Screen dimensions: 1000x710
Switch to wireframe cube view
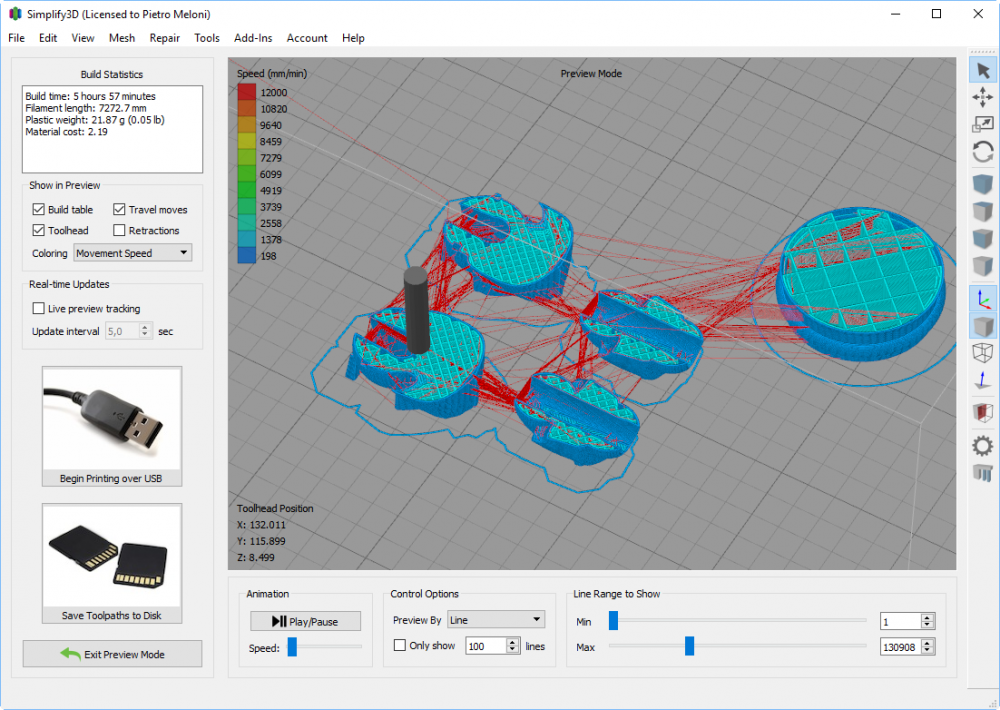coord(983,353)
